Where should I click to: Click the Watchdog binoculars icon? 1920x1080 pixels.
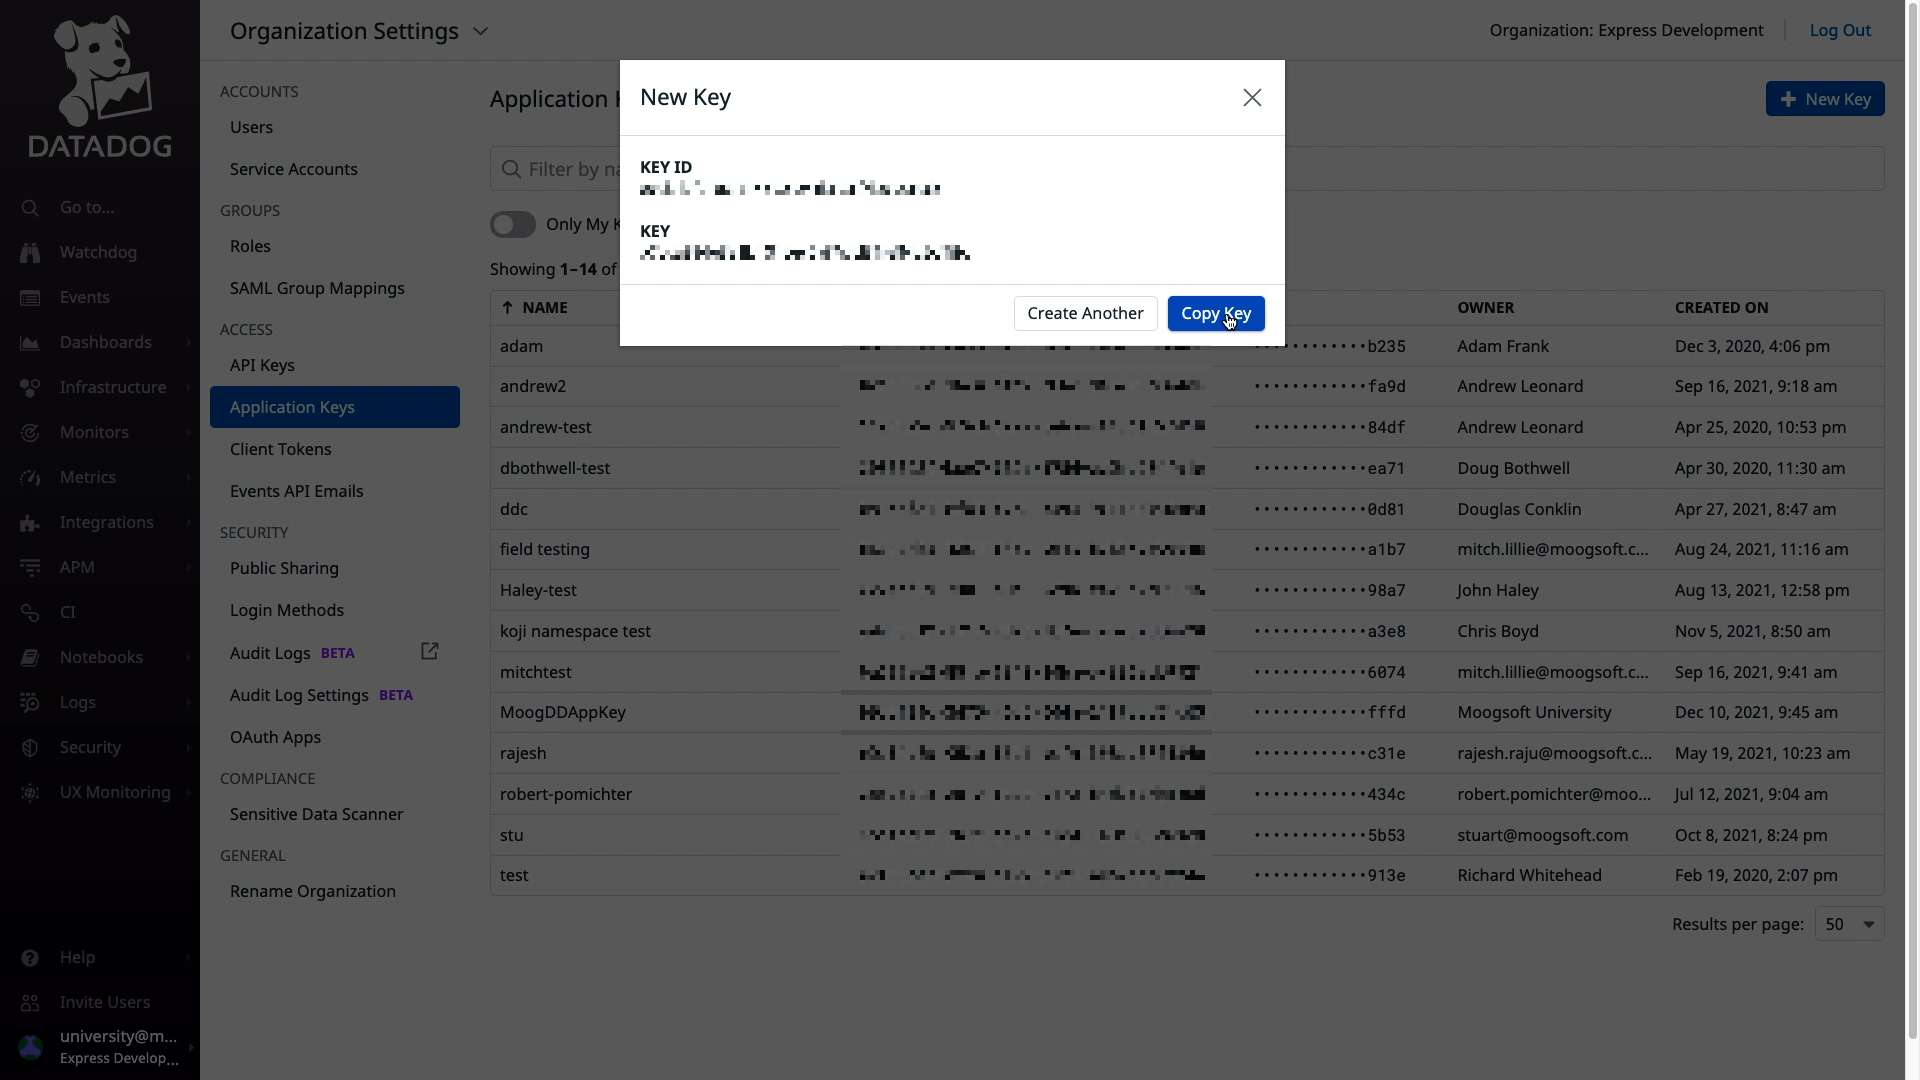30,253
